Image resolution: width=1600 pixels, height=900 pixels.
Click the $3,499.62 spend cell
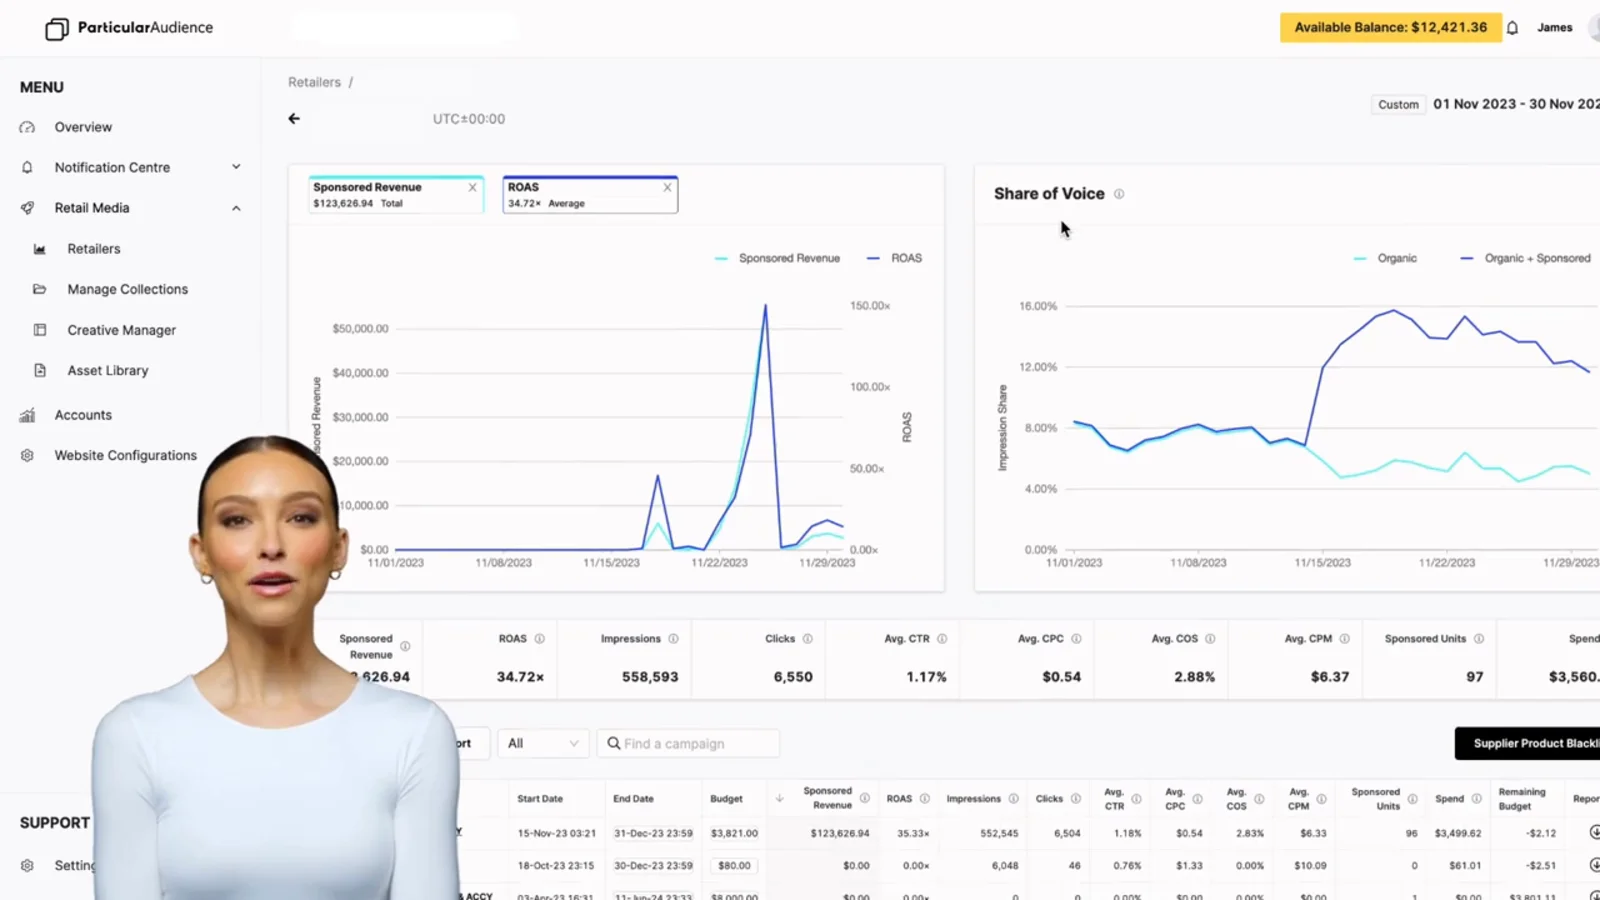[1458, 833]
